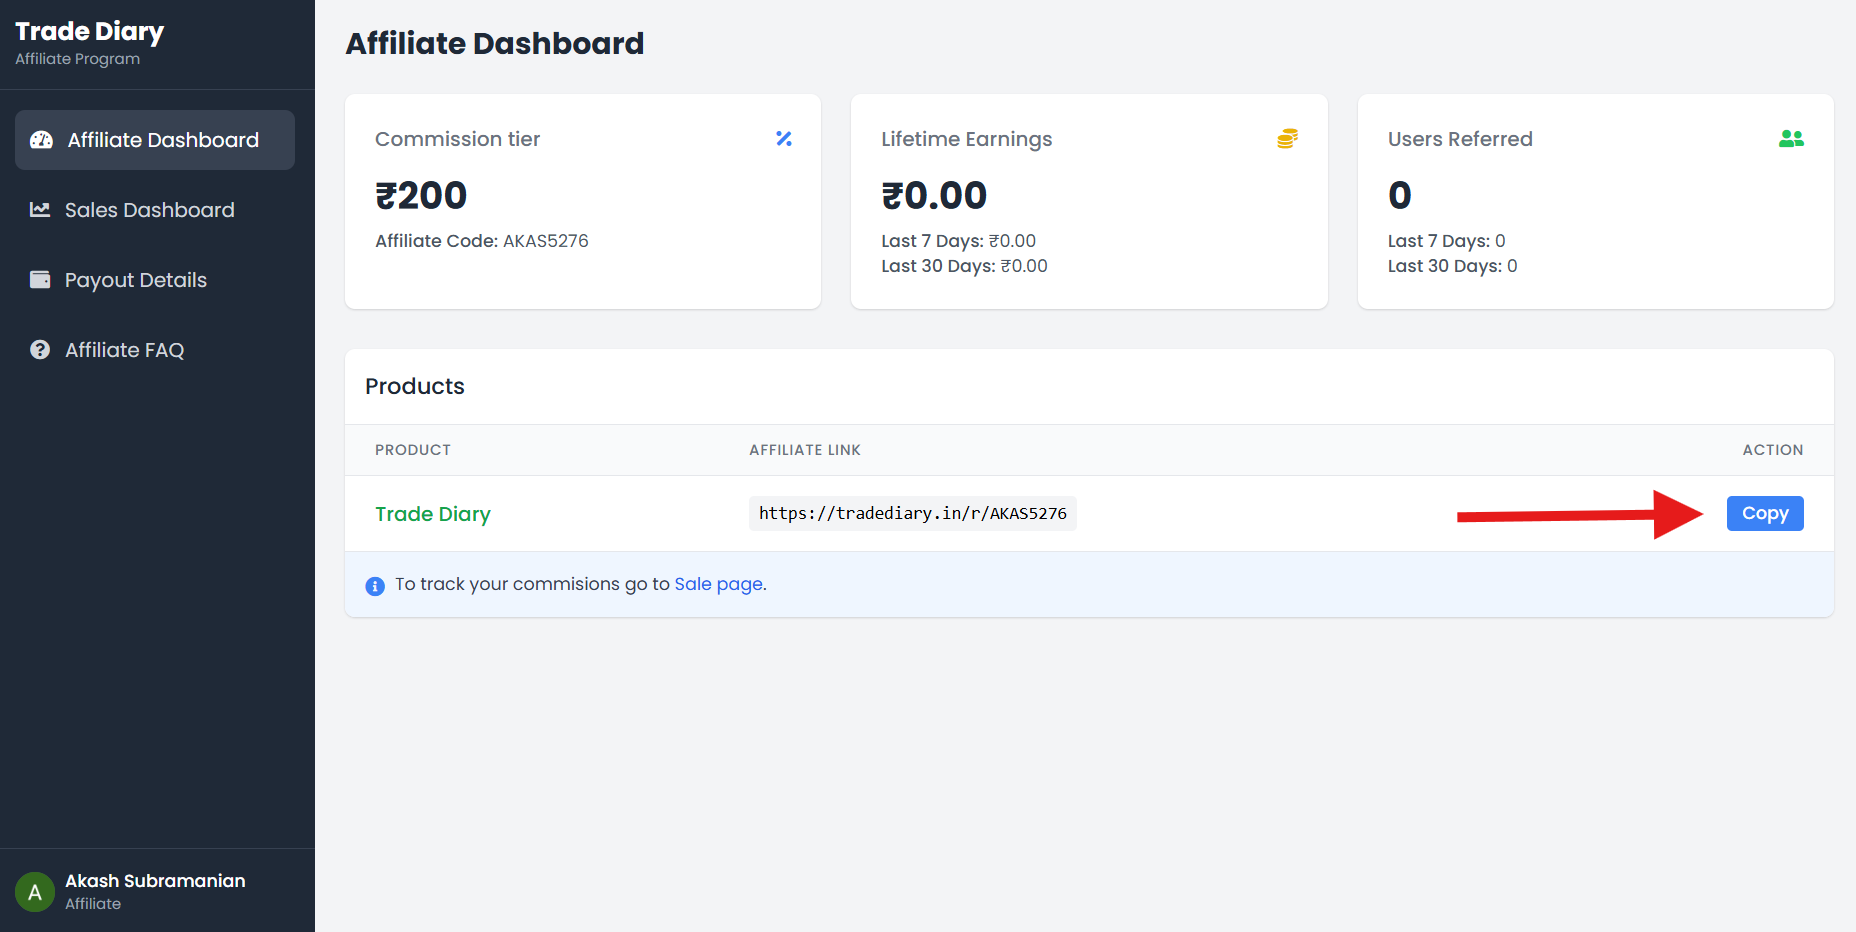Click the Payout Details wallet icon

click(x=40, y=280)
